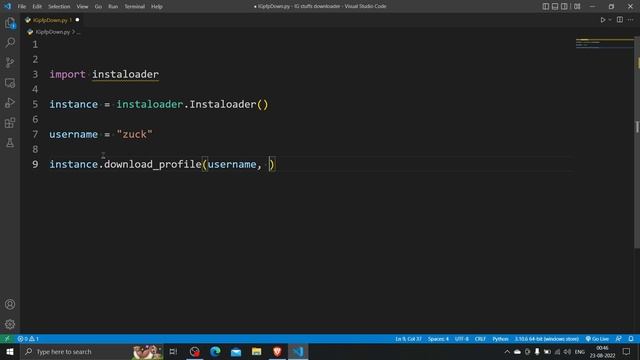Open the Source Control view
The height and width of the screenshot is (360, 640).
click(x=10, y=62)
